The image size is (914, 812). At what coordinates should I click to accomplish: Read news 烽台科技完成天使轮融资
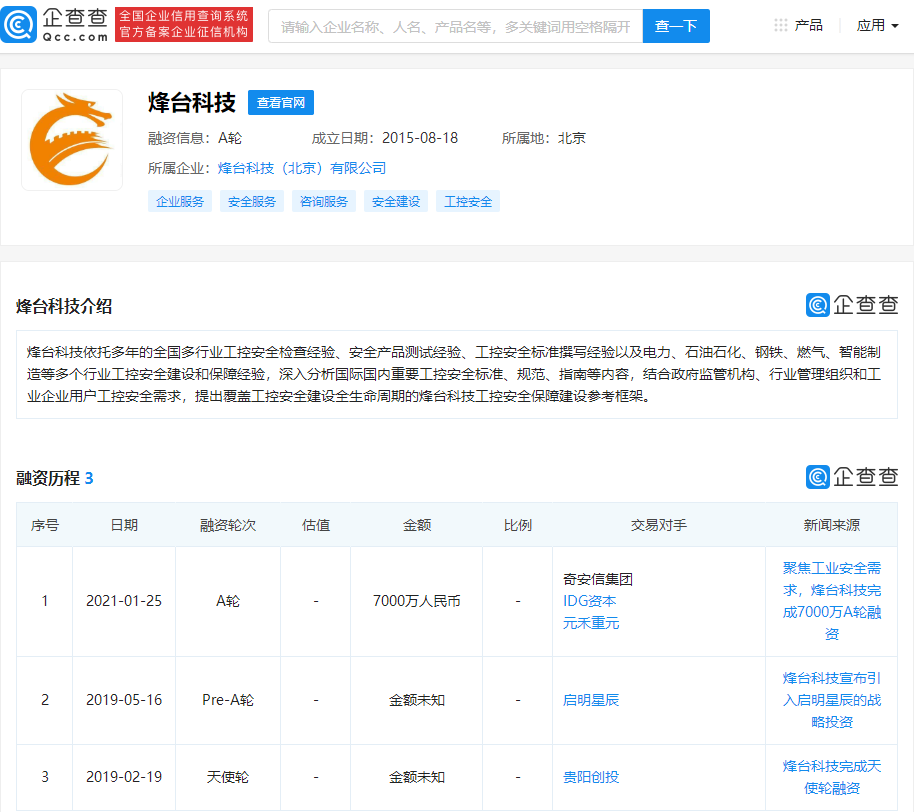832,777
